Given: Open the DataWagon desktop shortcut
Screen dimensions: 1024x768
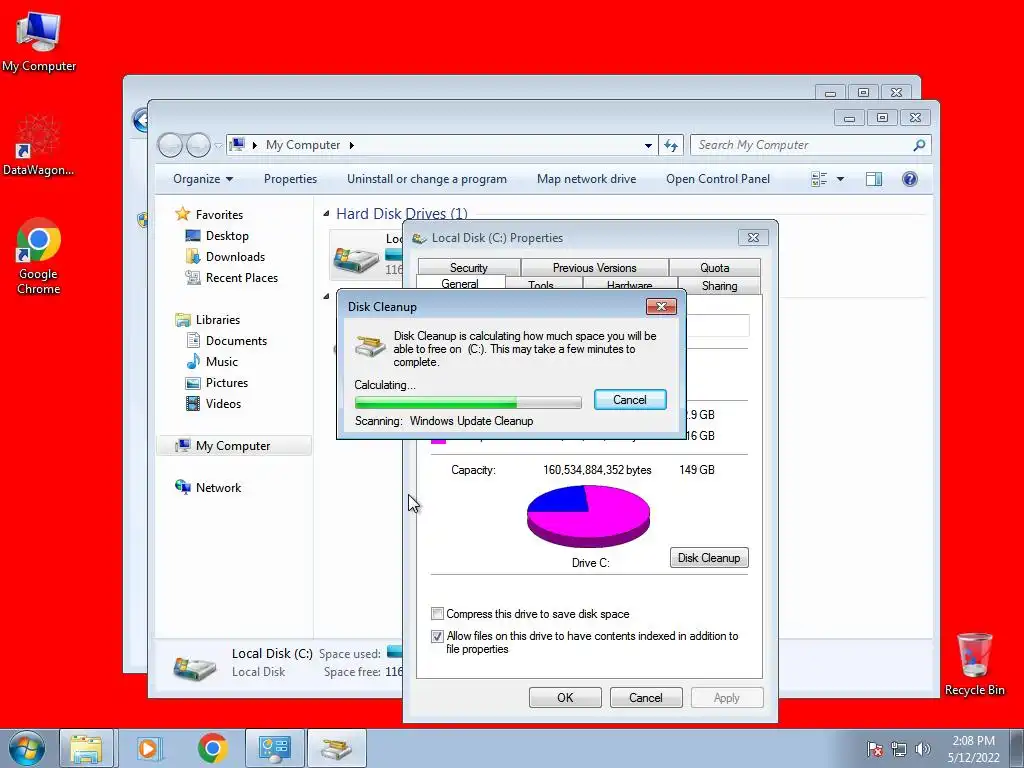Looking at the screenshot, I should coord(38,145).
